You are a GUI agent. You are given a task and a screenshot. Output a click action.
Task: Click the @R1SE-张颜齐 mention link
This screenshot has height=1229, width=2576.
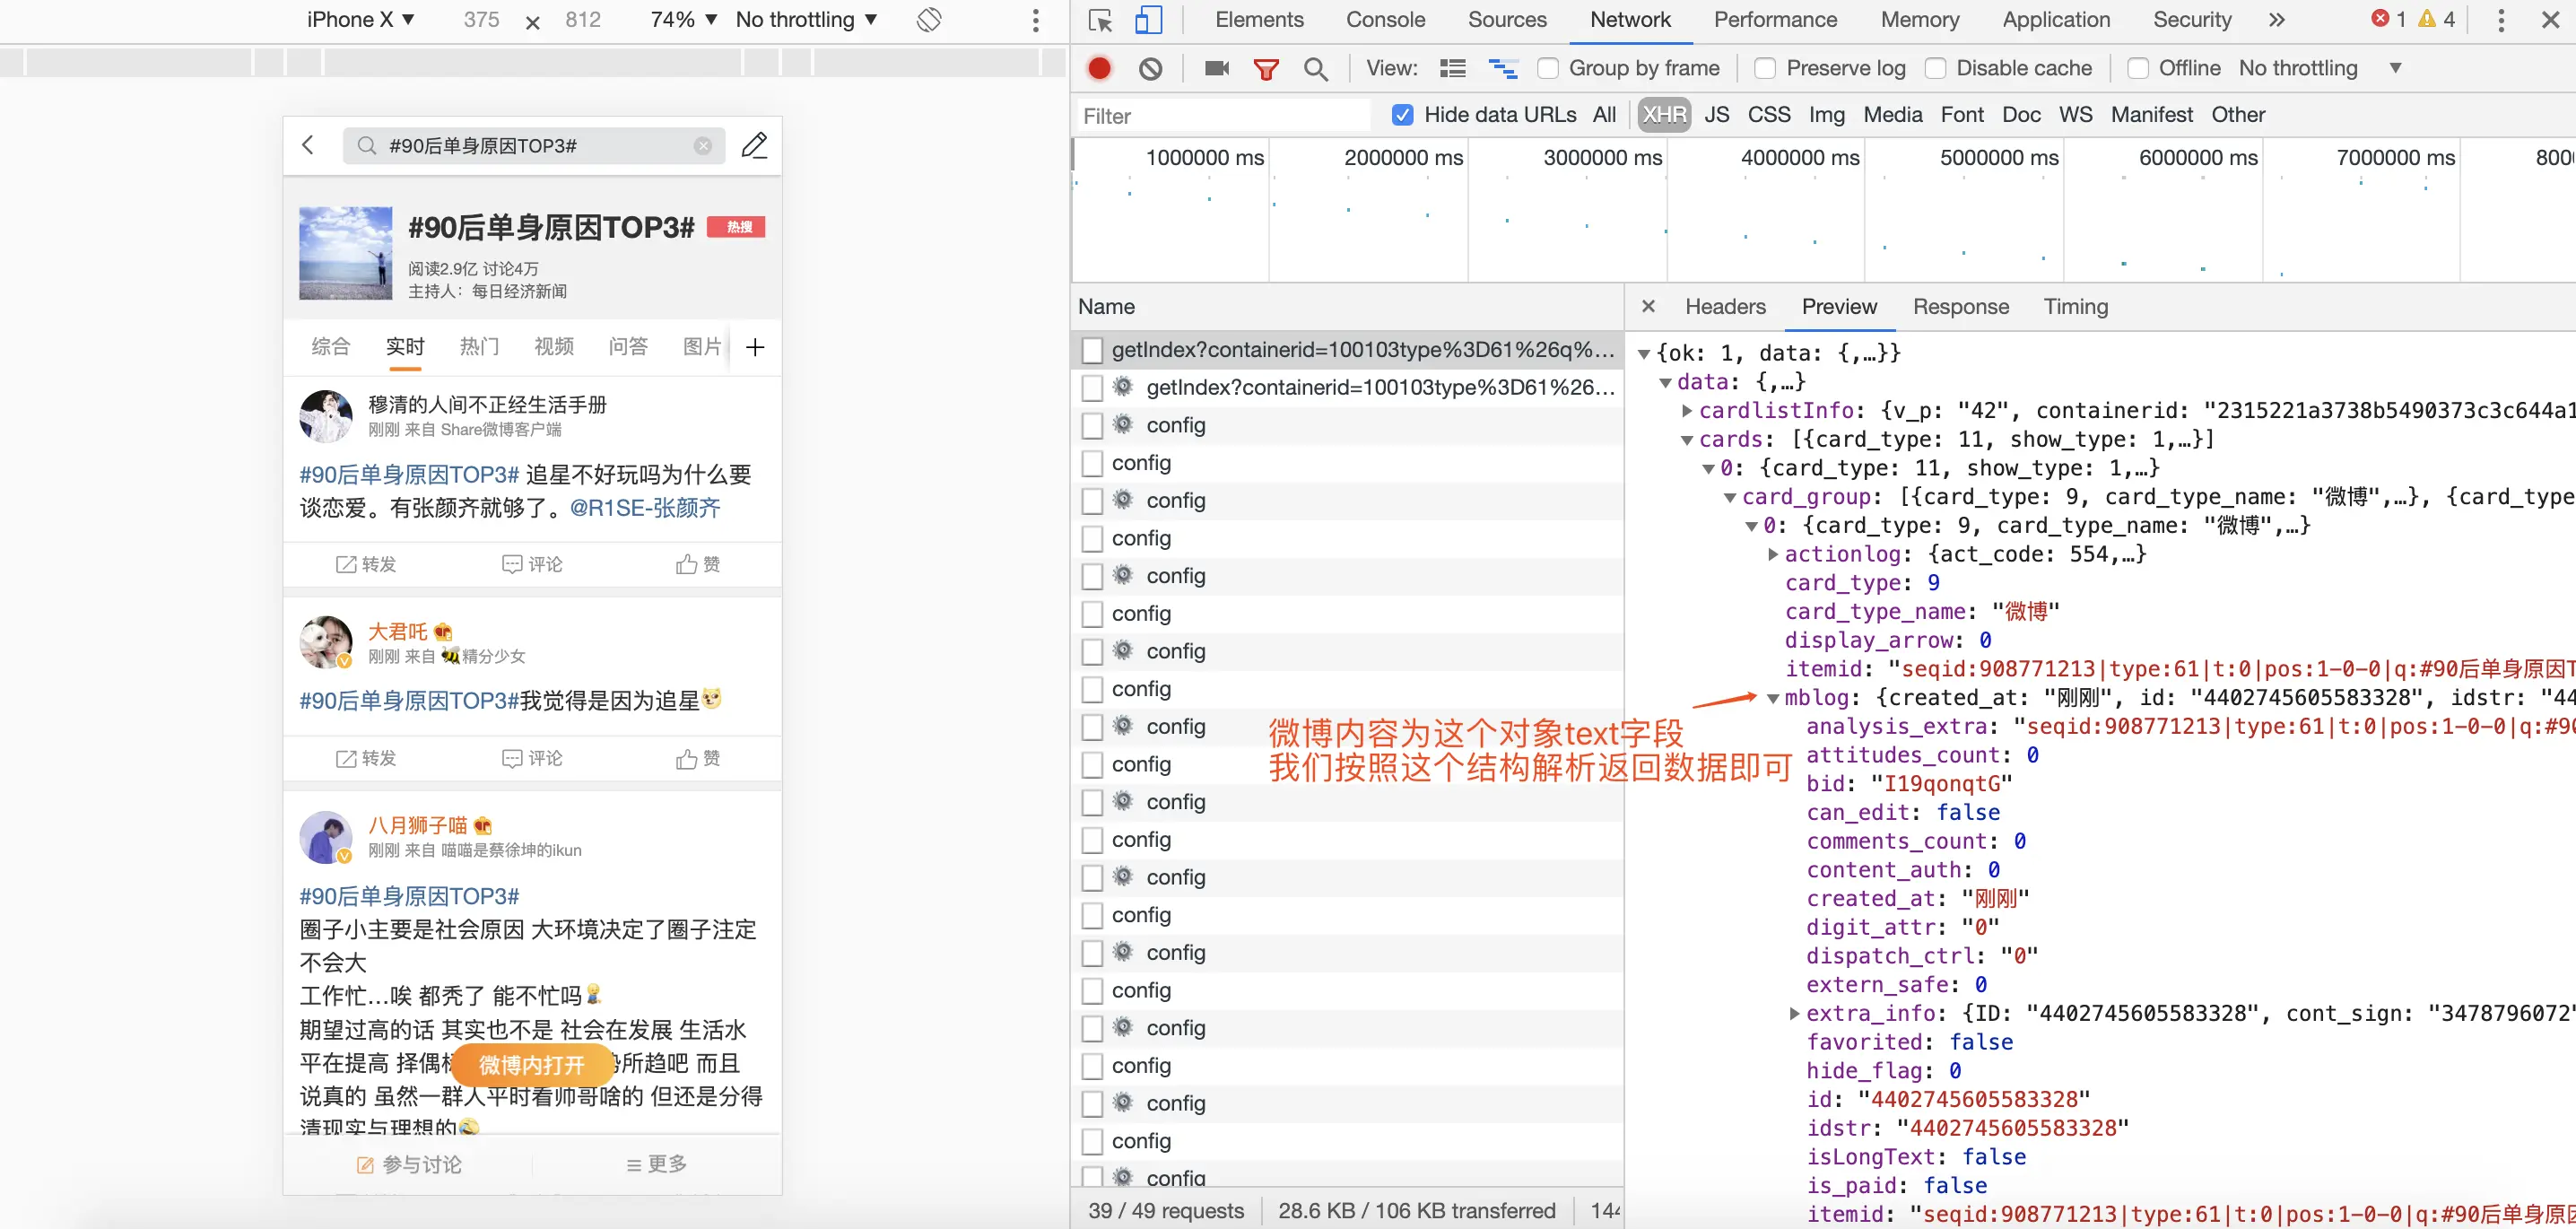(645, 508)
